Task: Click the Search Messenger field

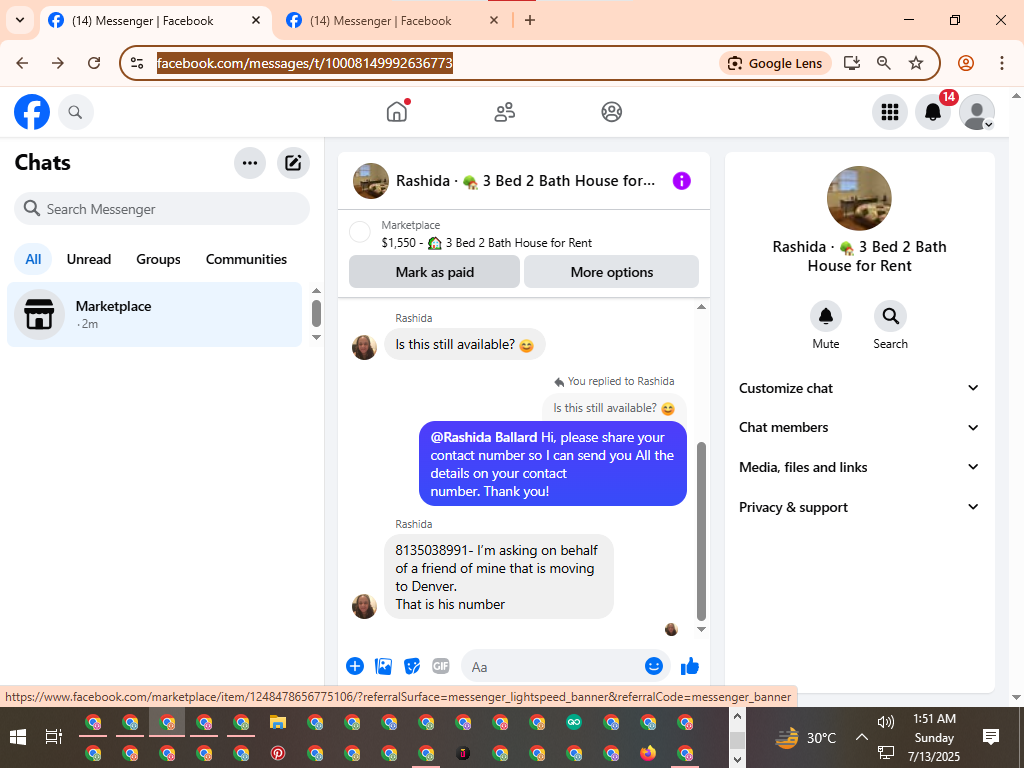Action: 162,209
